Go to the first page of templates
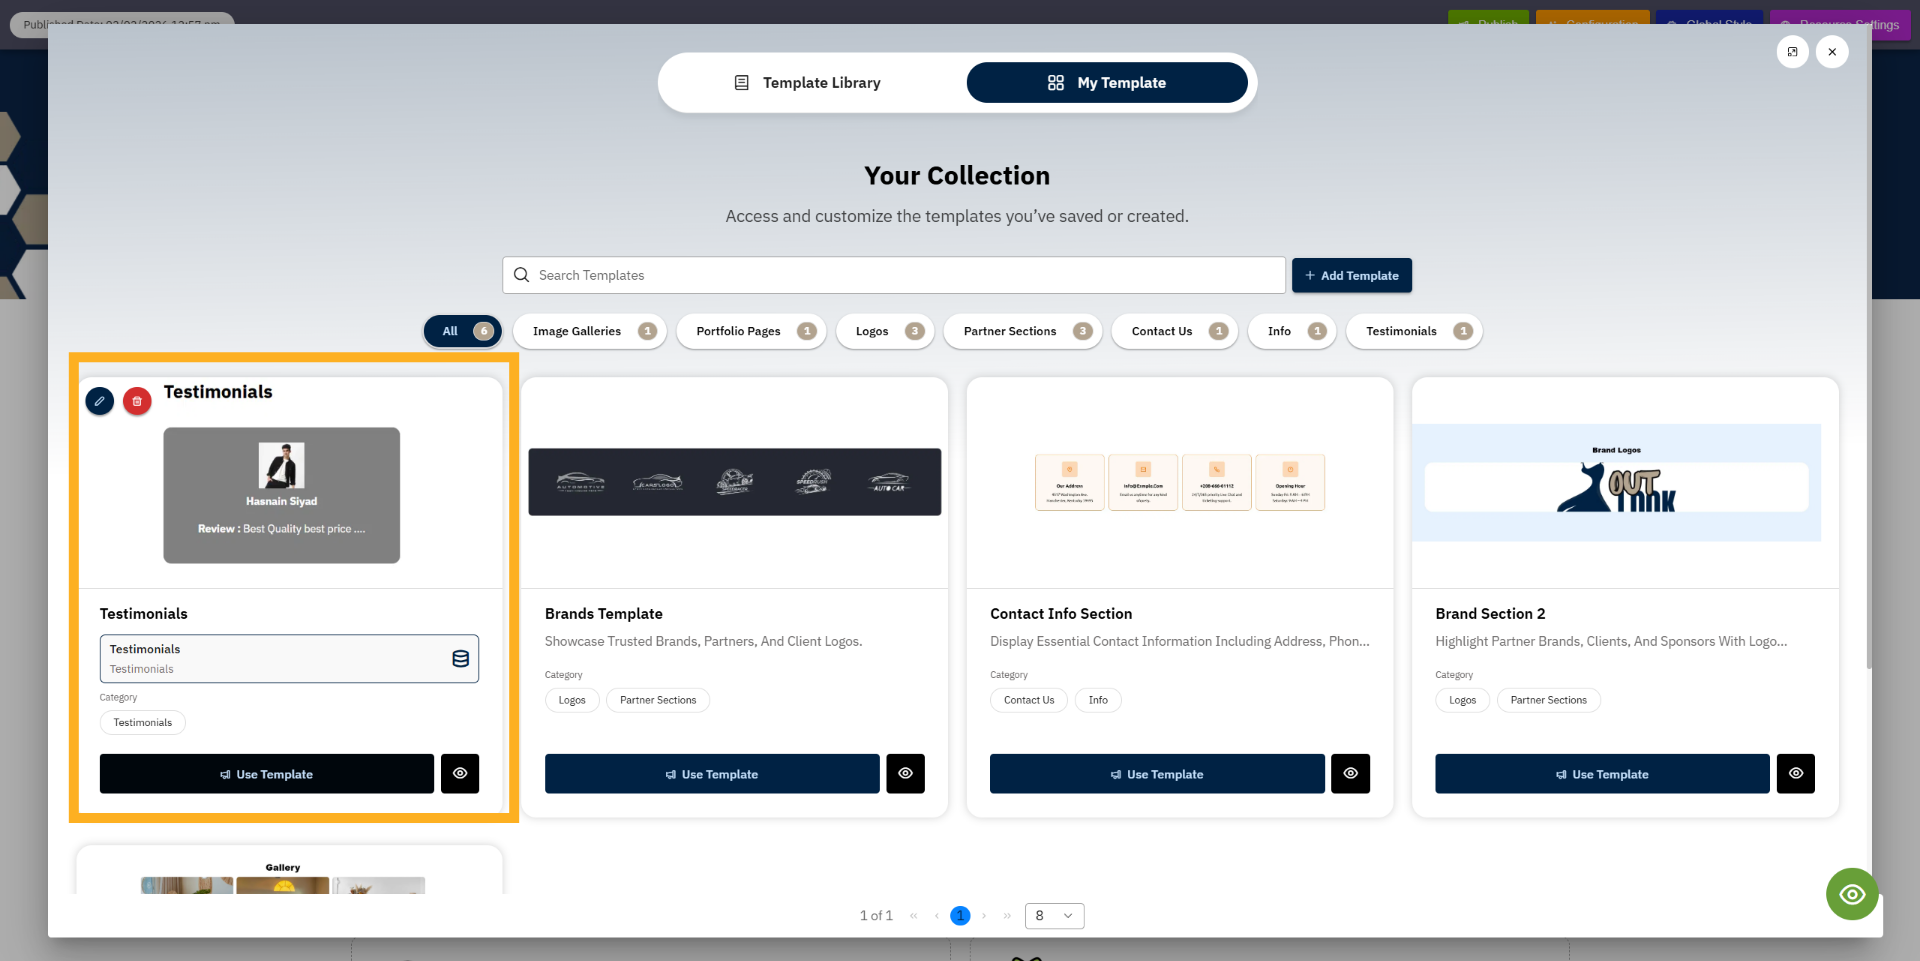Viewport: 1920px width, 961px height. click(913, 915)
